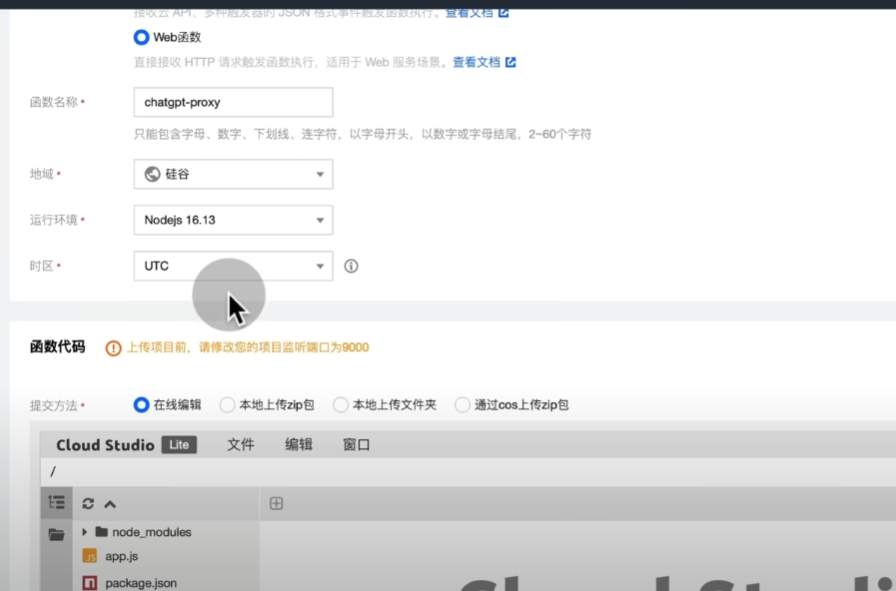The image size is (896, 591).
Task: Open the 窗口 menu in Cloud Studio
Action: tap(357, 445)
